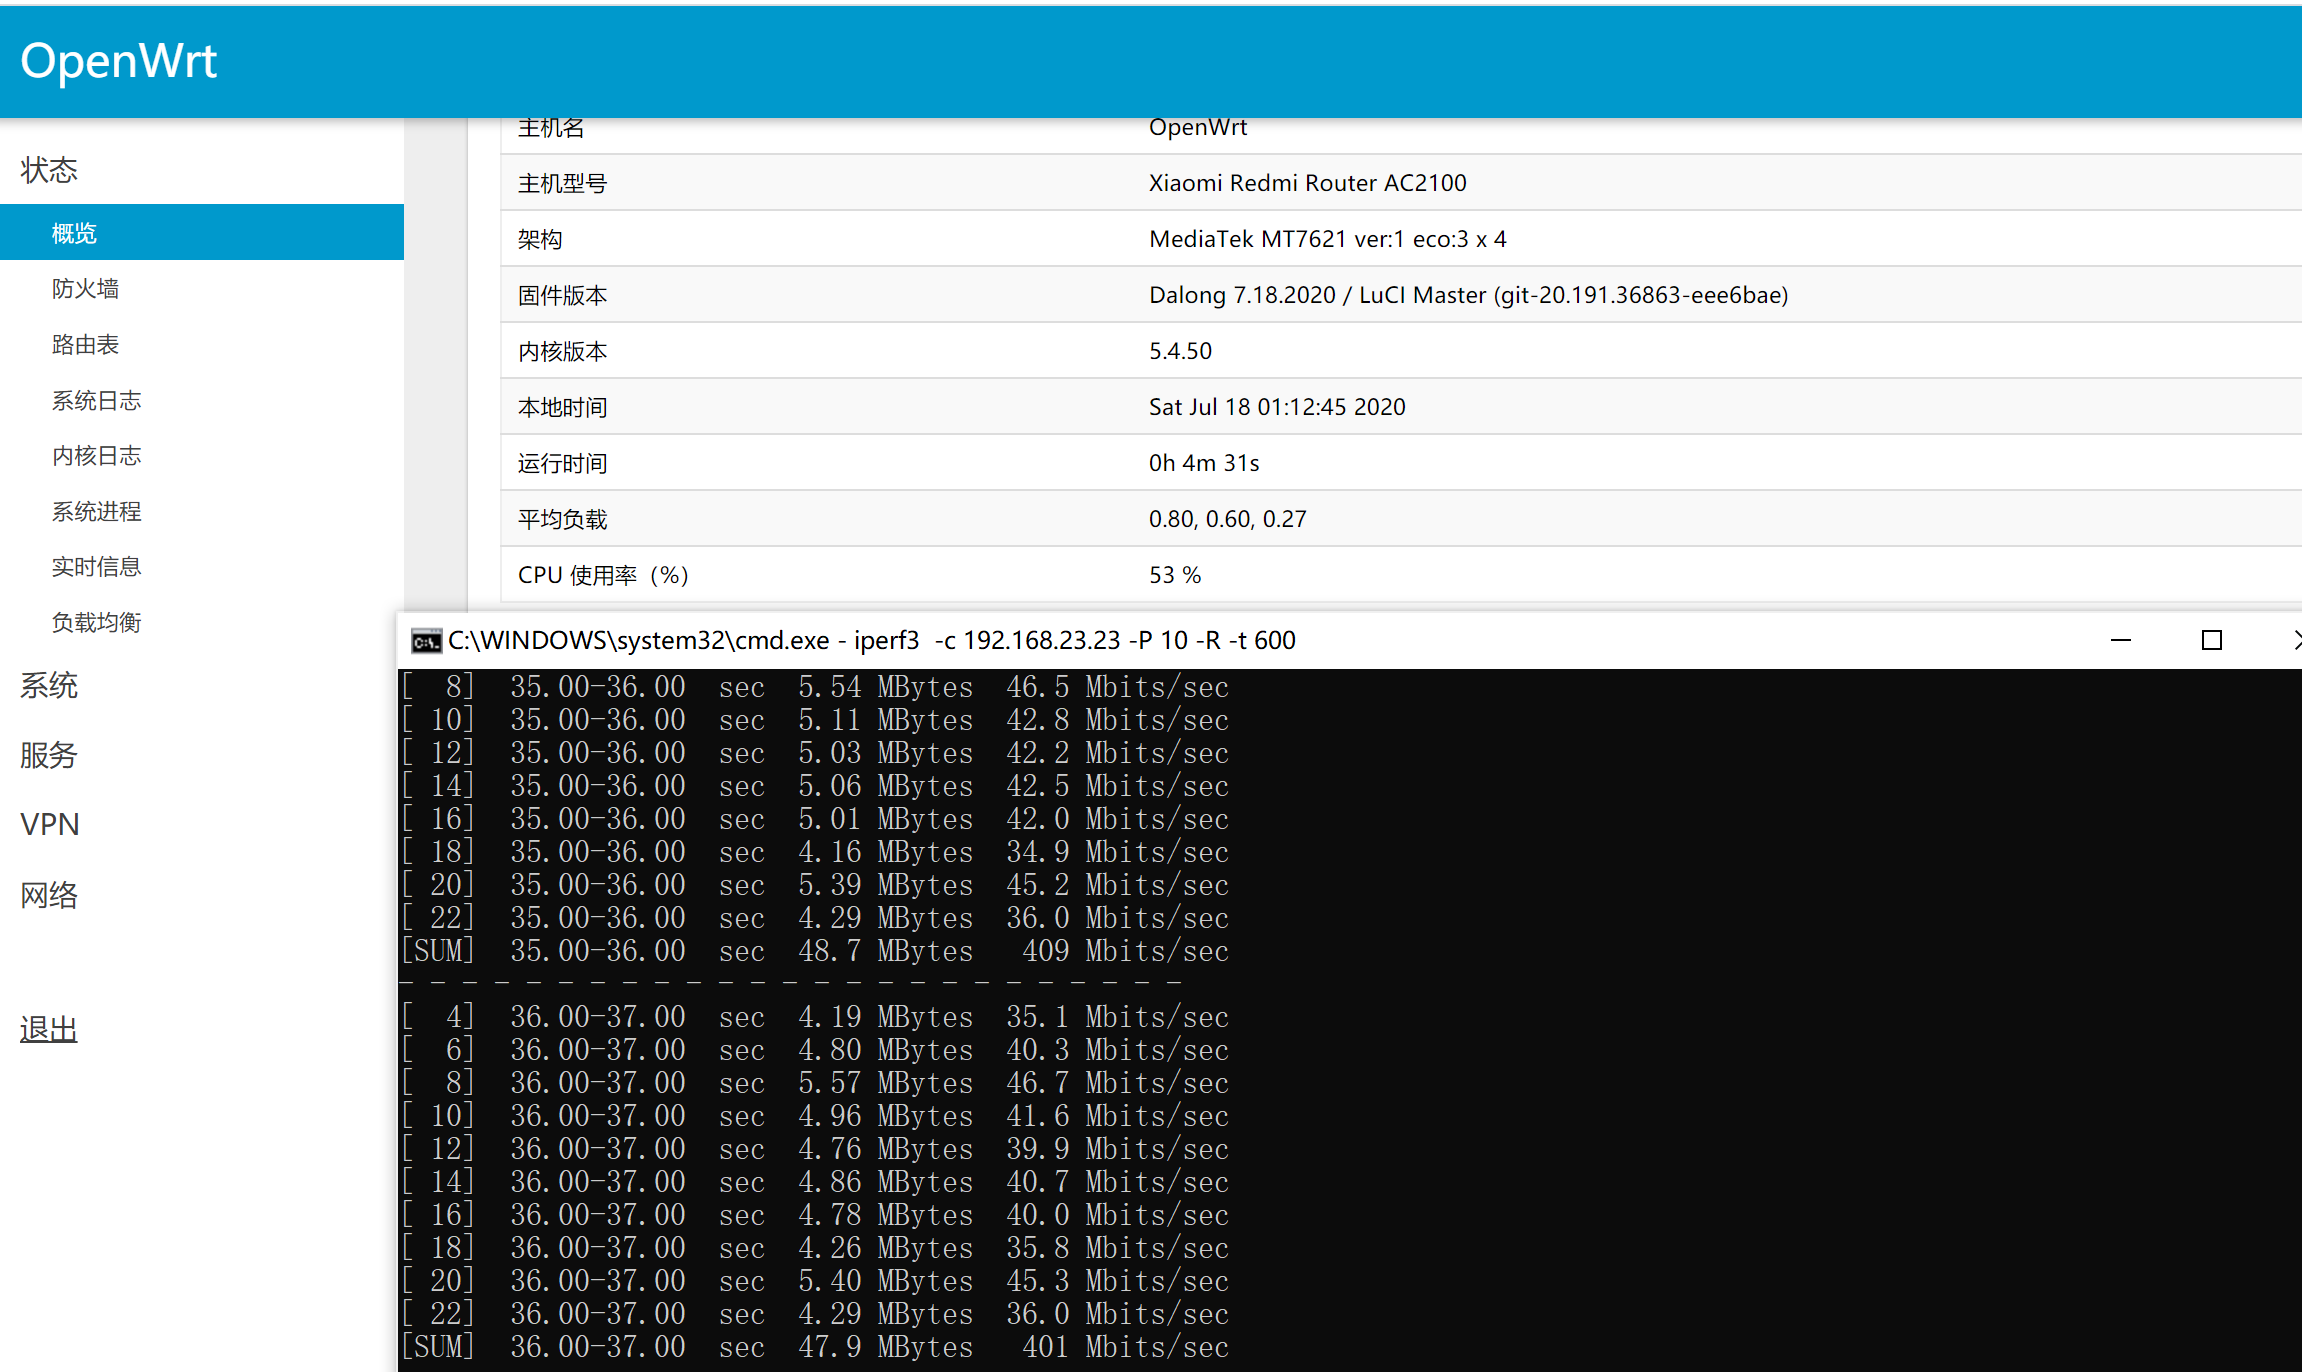This screenshot has height=1372, width=2302.
Task: Expand the 系统 menu section
Action: (49, 686)
